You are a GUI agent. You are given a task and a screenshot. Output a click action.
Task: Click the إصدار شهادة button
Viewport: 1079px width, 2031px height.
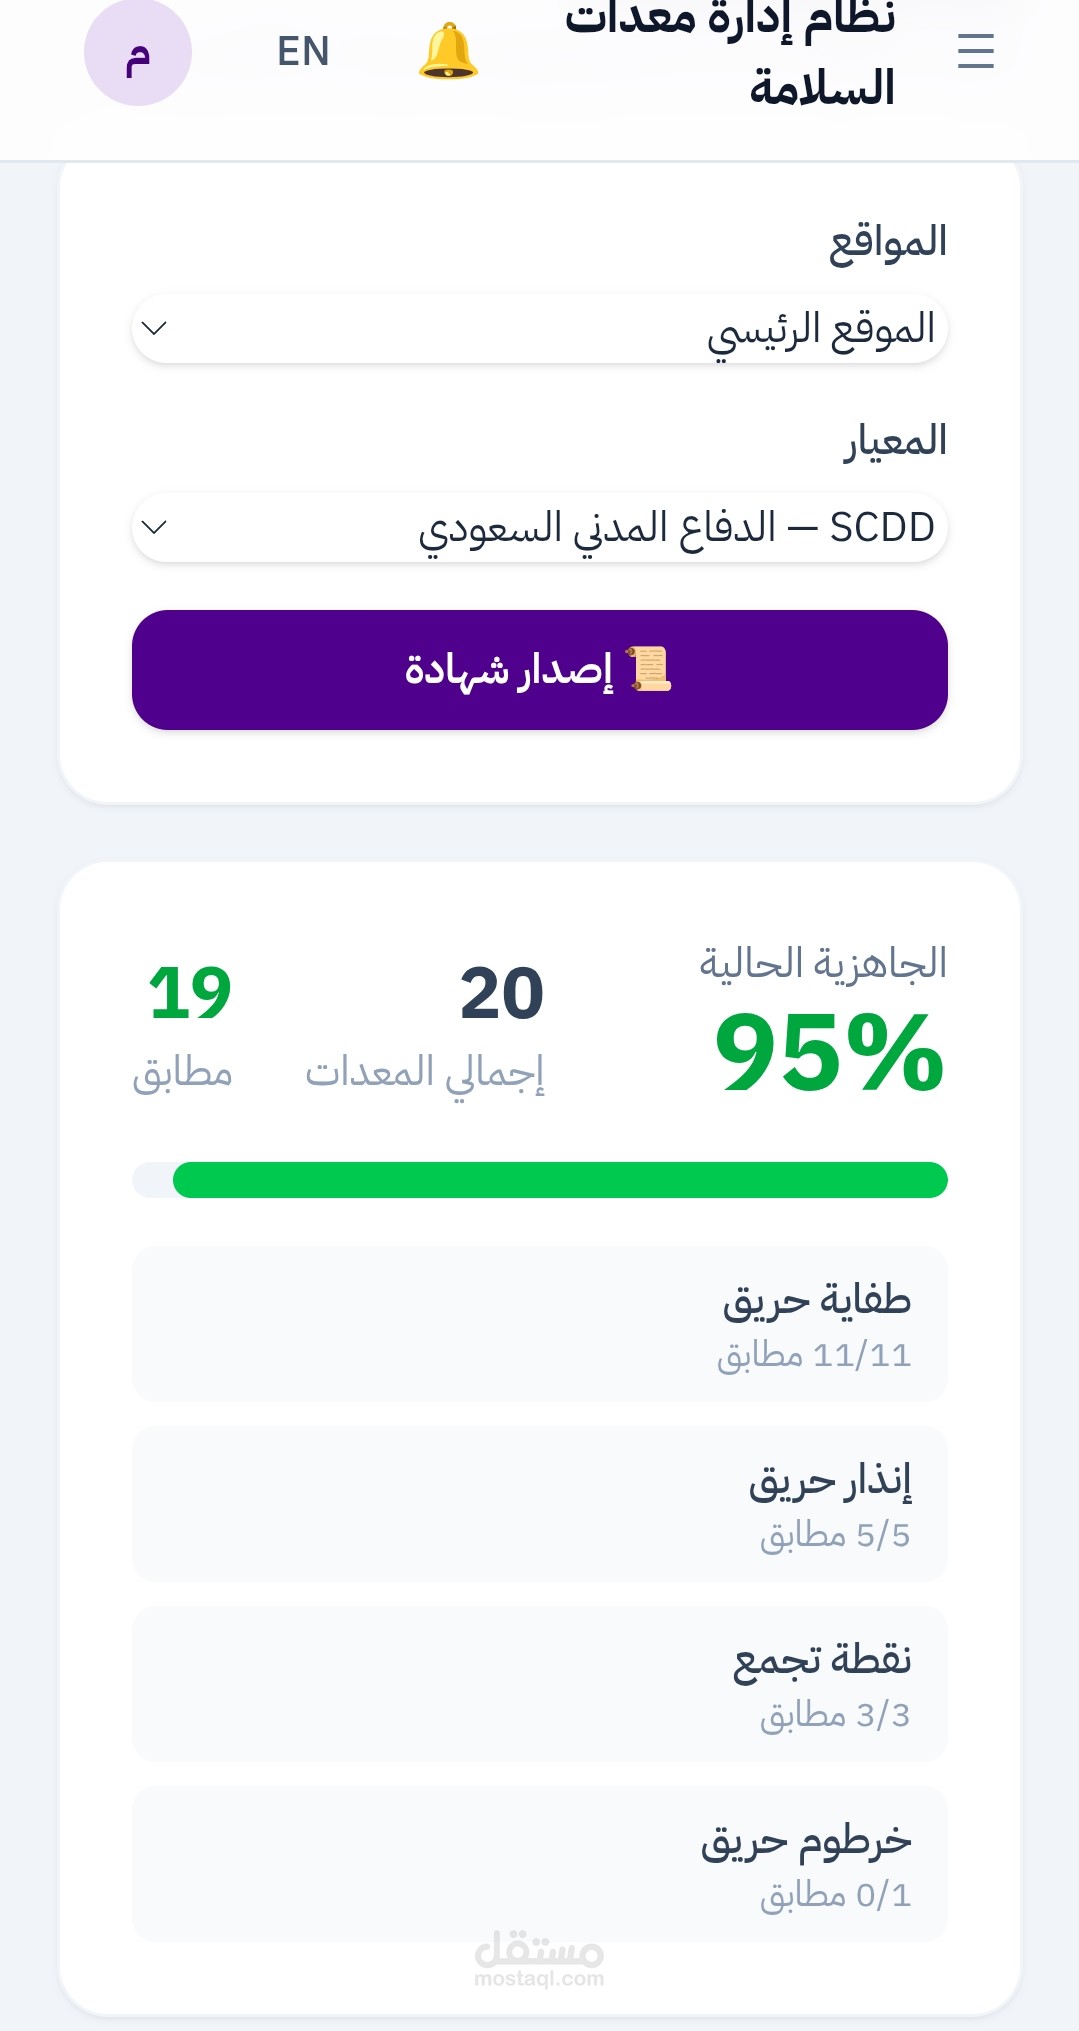coord(540,670)
